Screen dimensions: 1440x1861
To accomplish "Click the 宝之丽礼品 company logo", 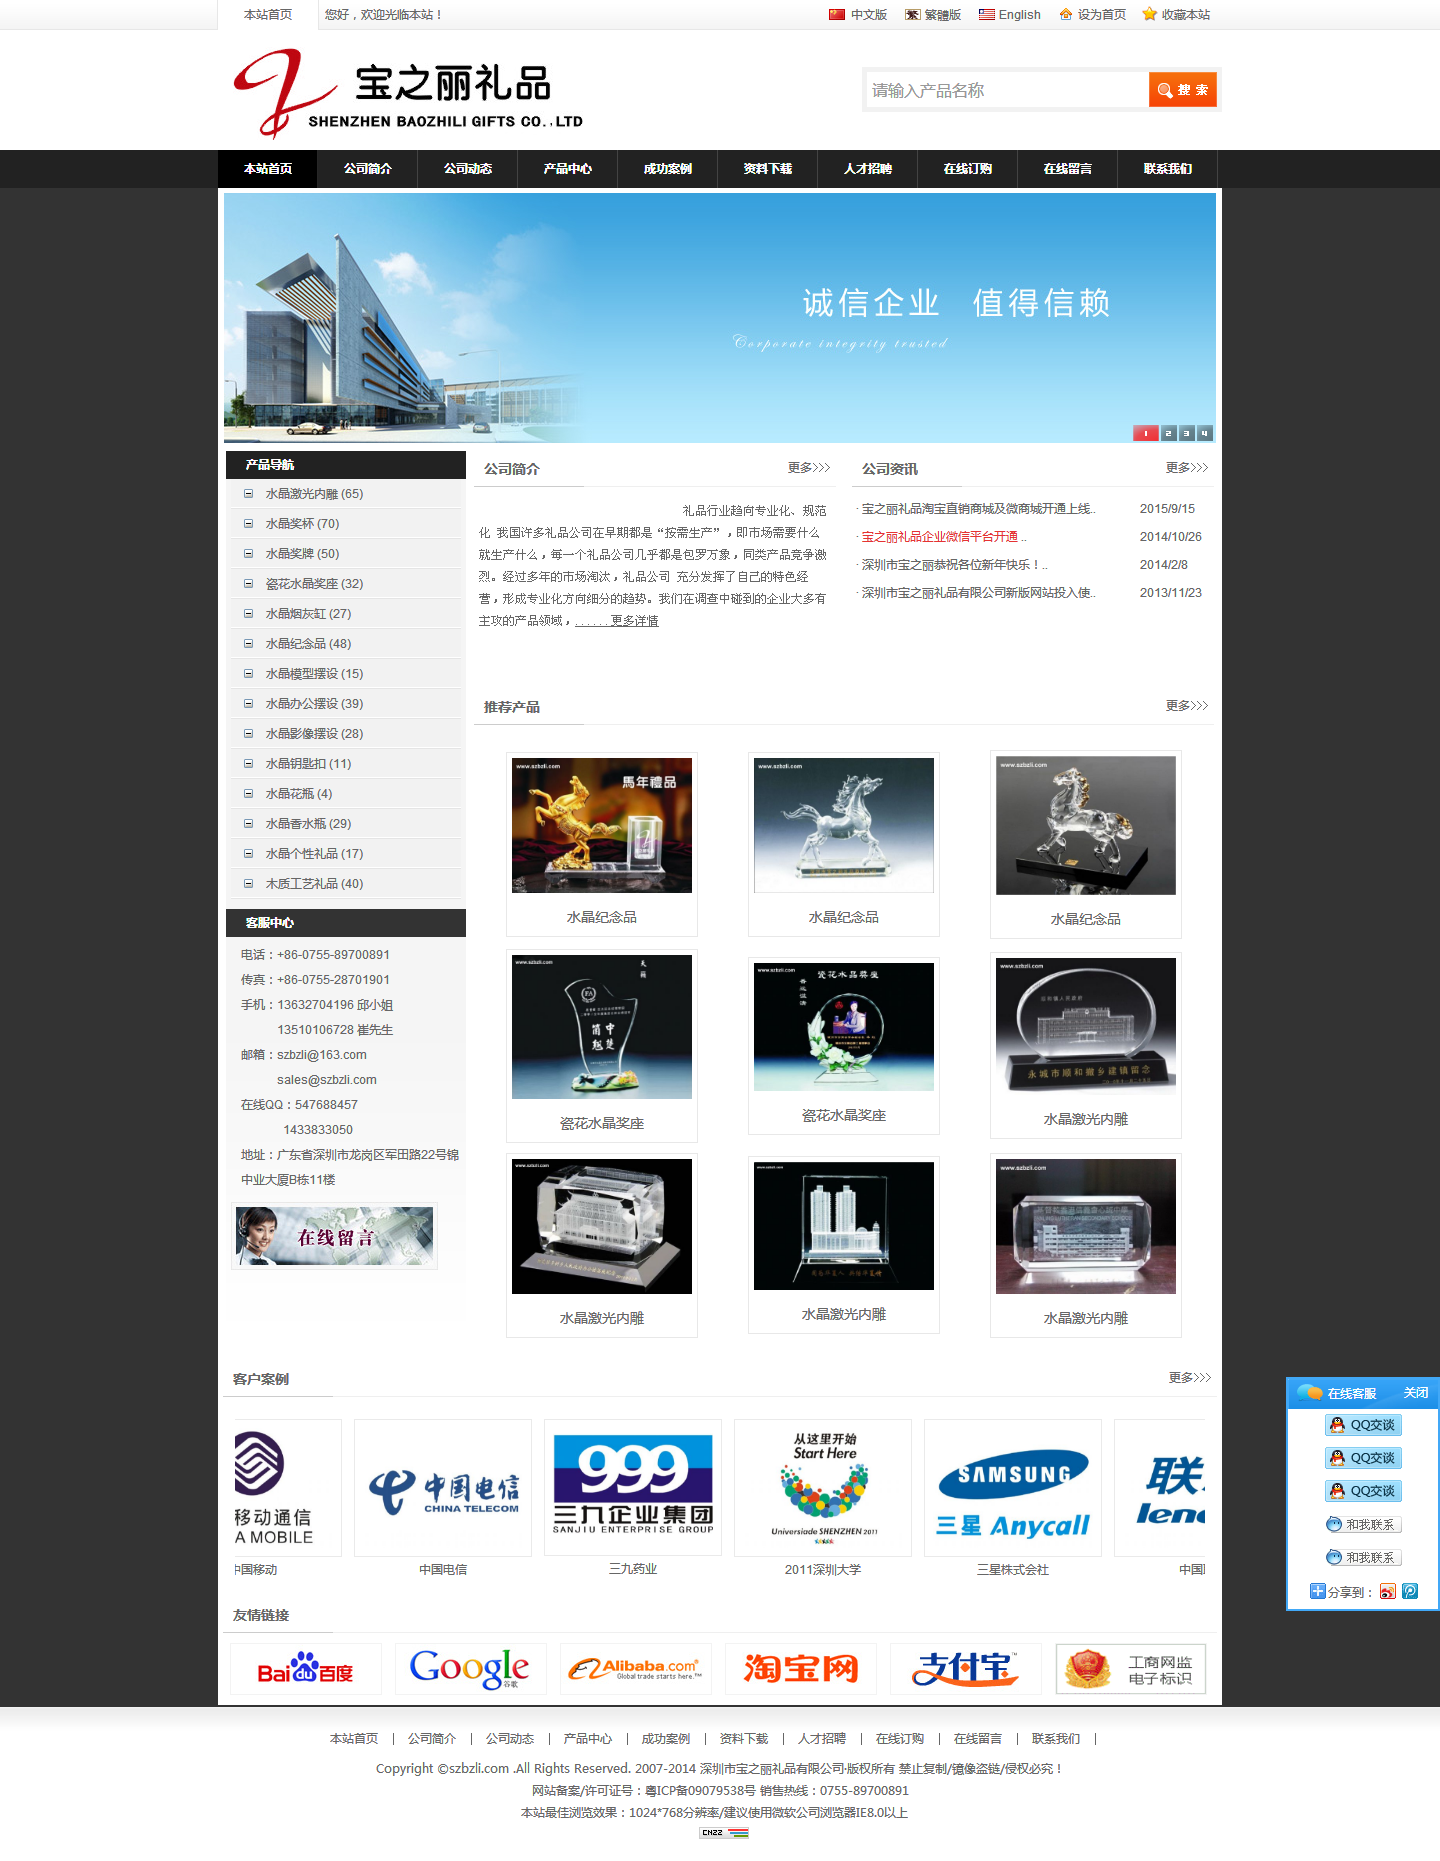I will 408,93.
